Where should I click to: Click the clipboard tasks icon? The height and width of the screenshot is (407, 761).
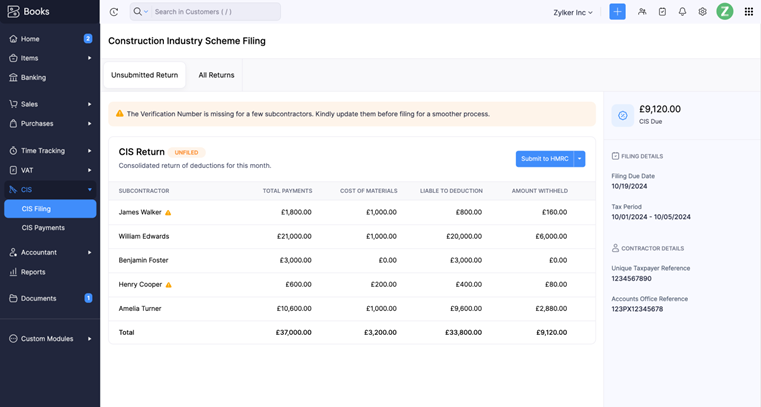pos(662,12)
